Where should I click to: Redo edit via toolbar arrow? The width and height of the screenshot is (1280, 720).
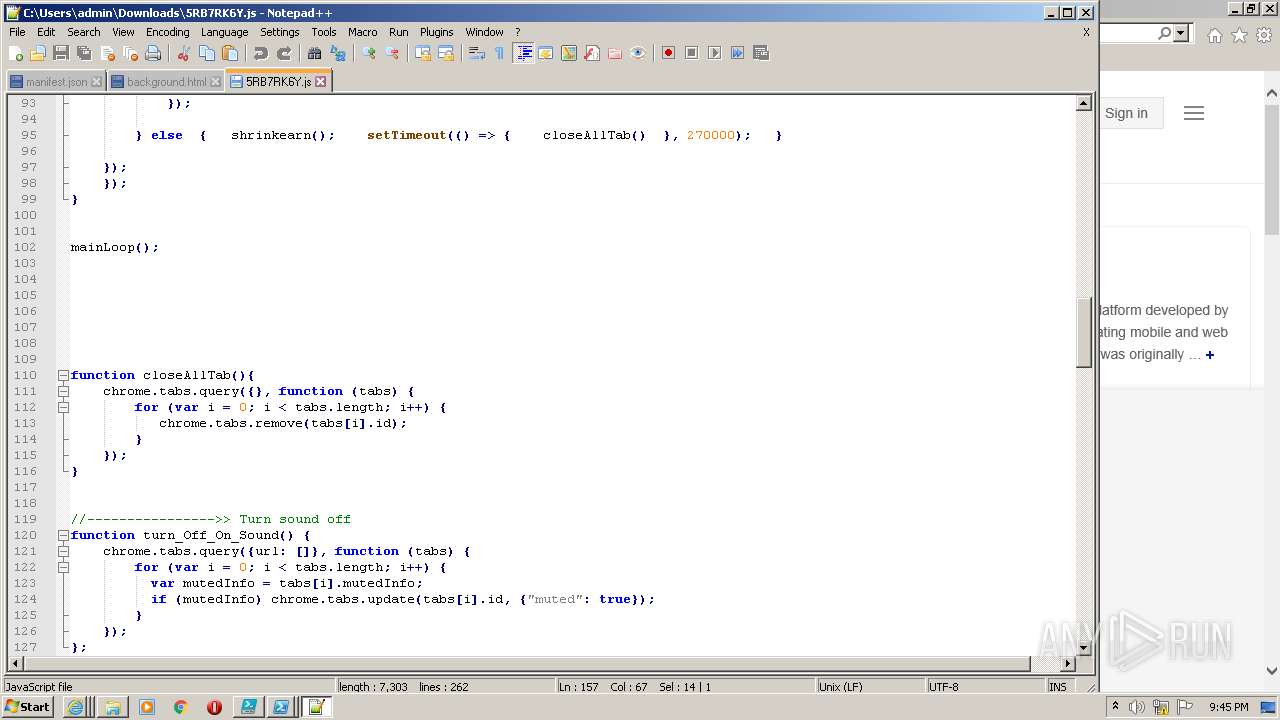tap(284, 53)
